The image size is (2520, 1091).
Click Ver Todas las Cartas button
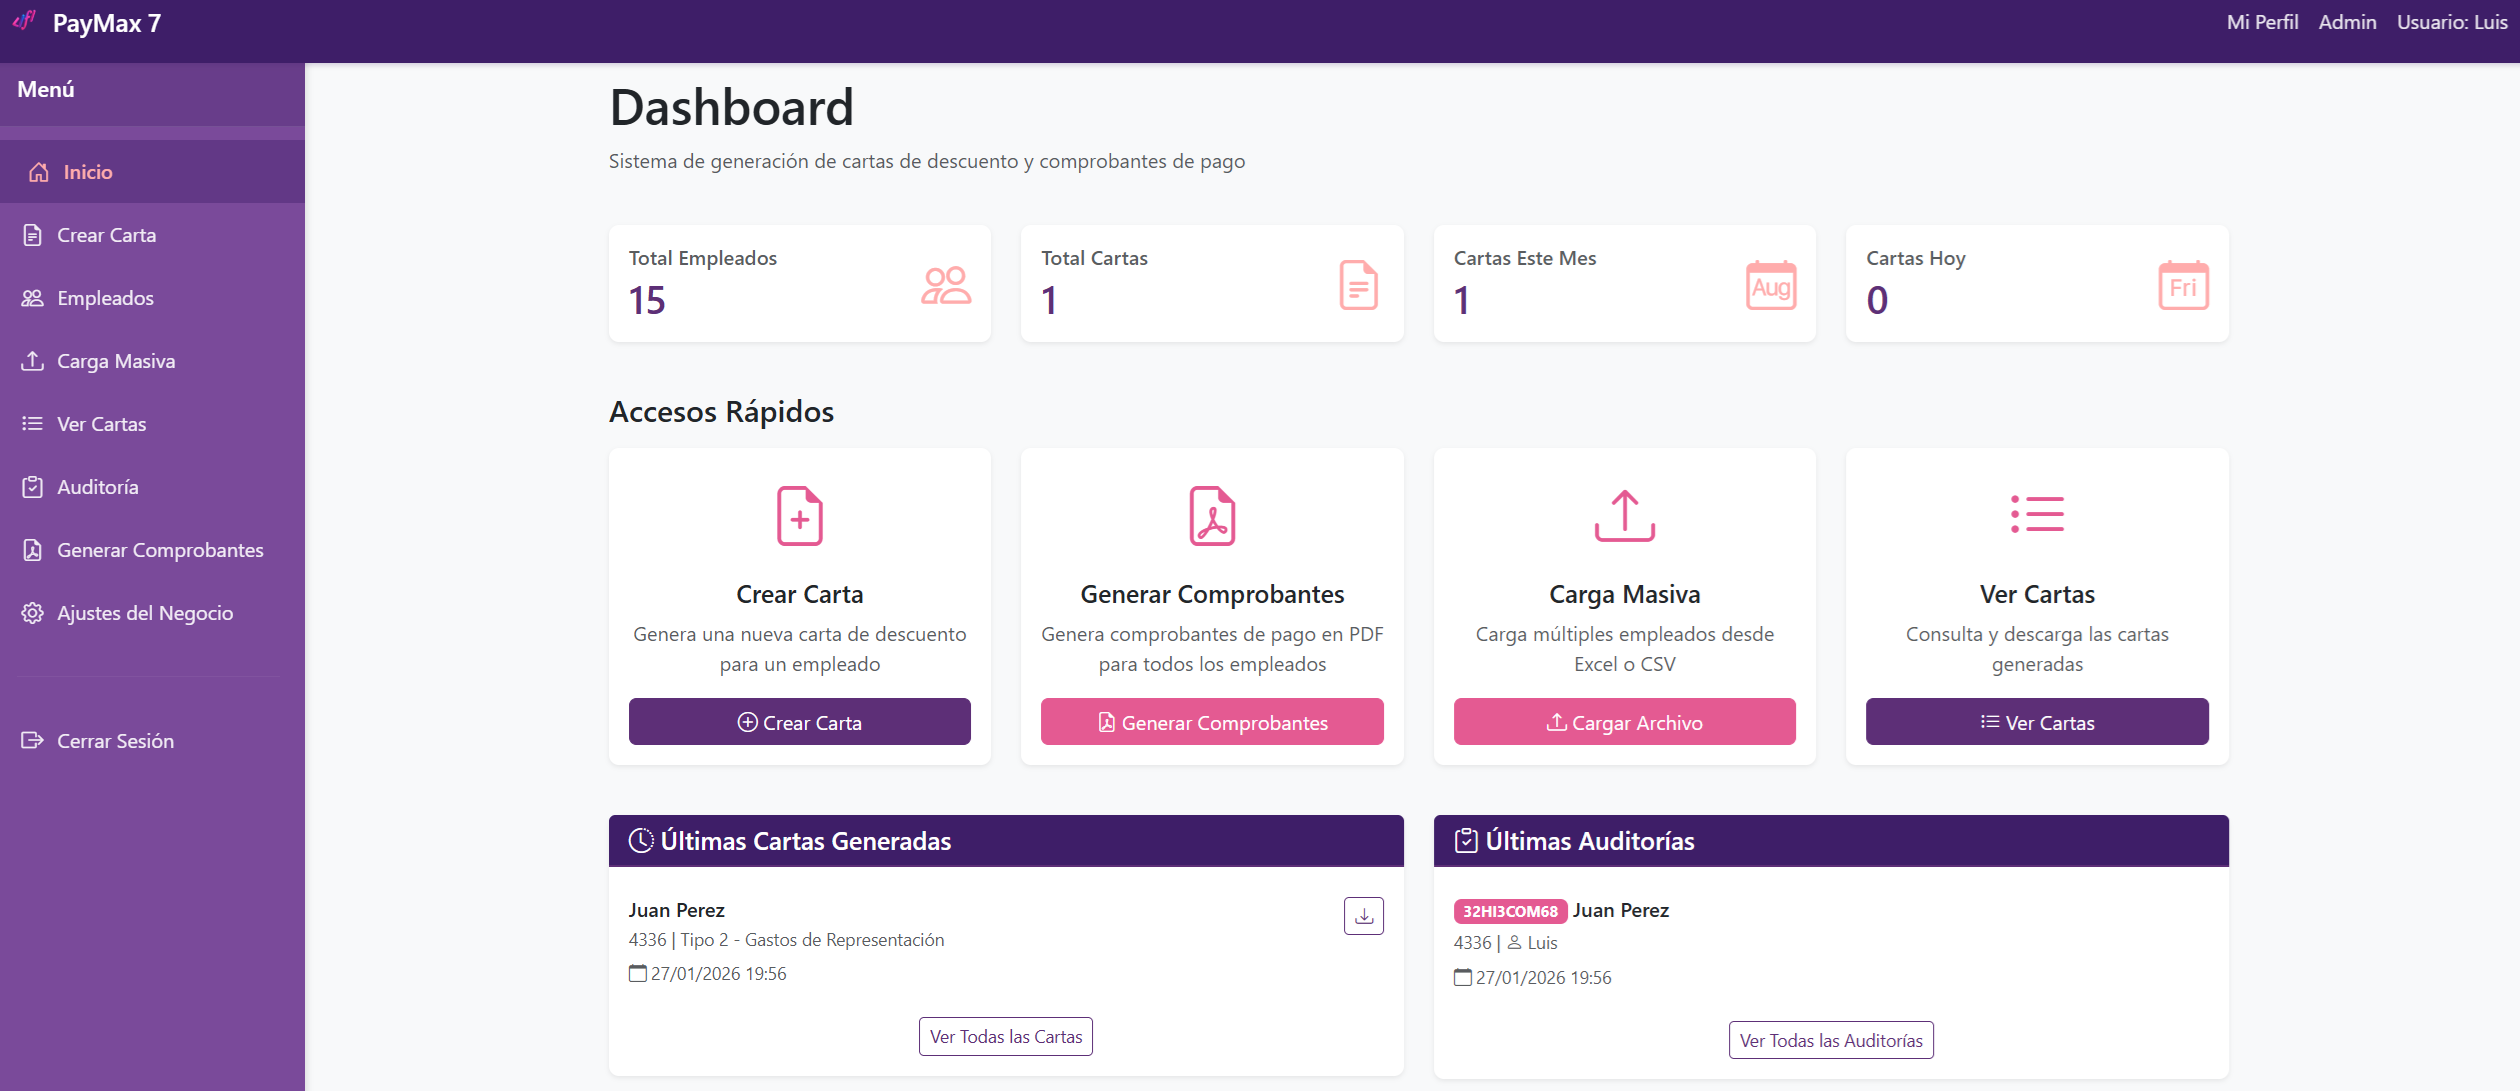click(1005, 1037)
